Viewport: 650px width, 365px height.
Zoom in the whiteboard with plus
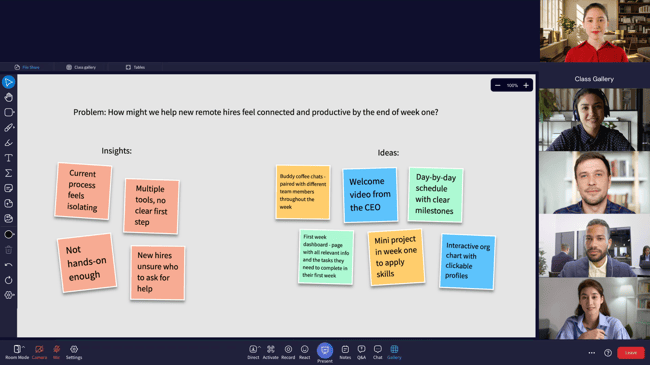526,85
